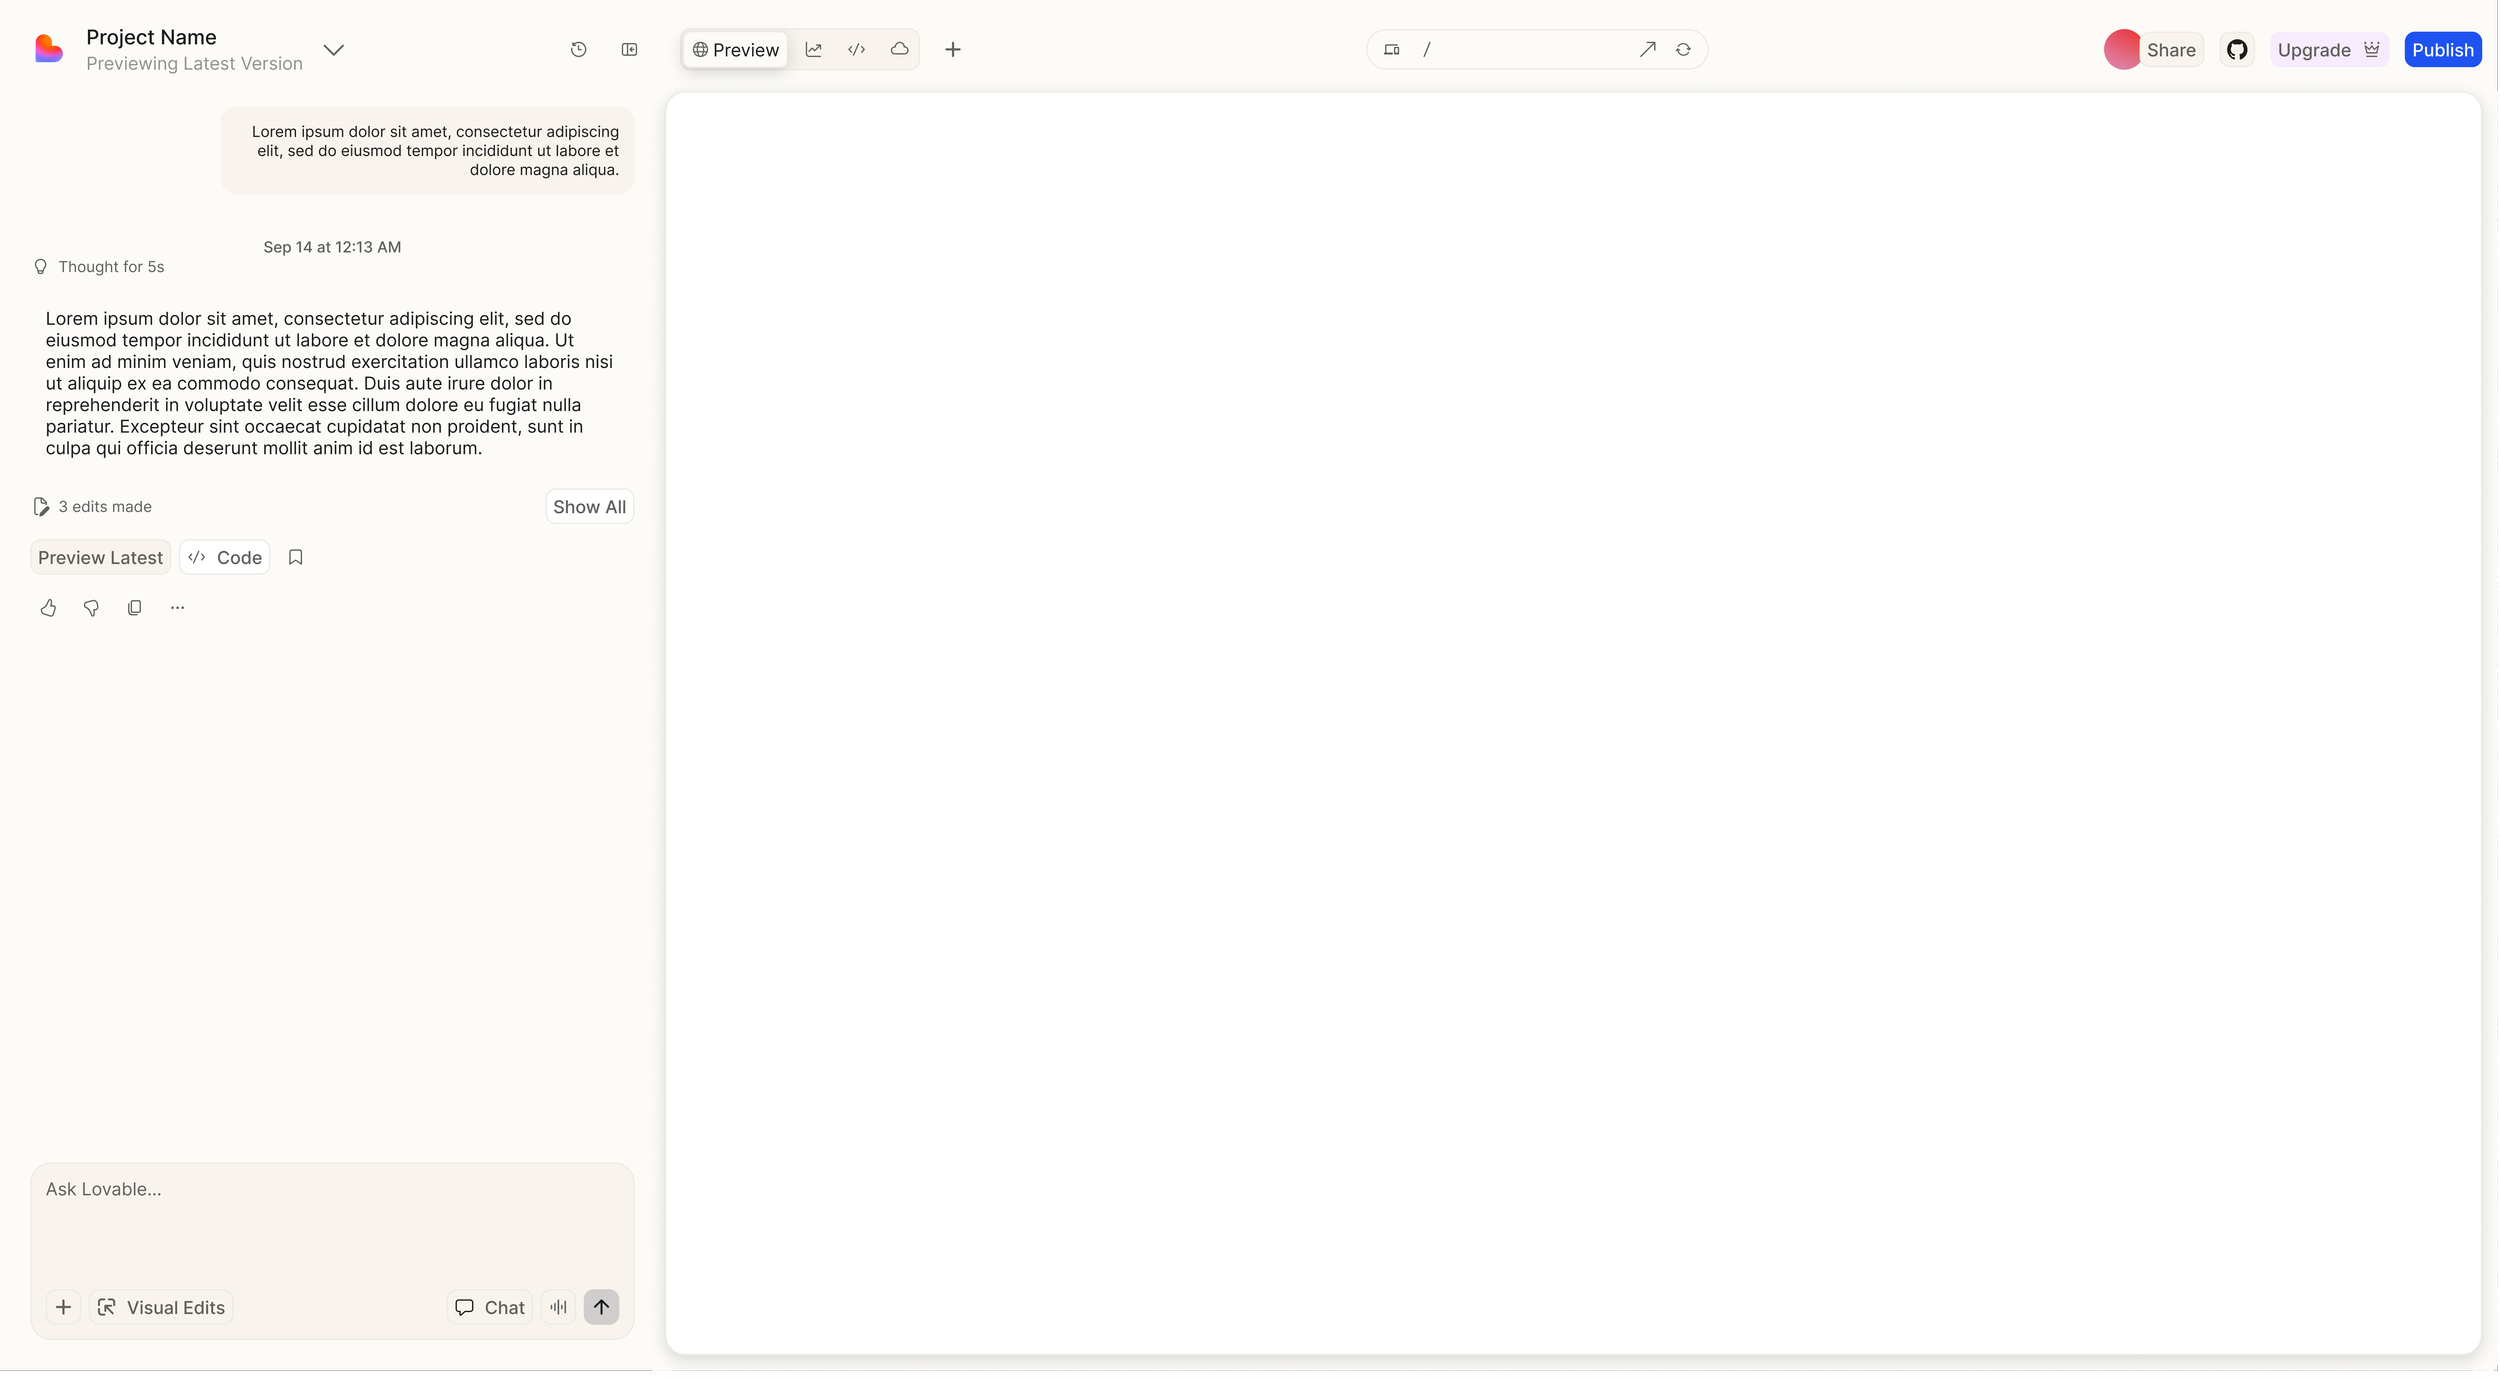This screenshot has width=2500, height=1378.
Task: Open the analytics chart tab icon
Action: click(814, 50)
